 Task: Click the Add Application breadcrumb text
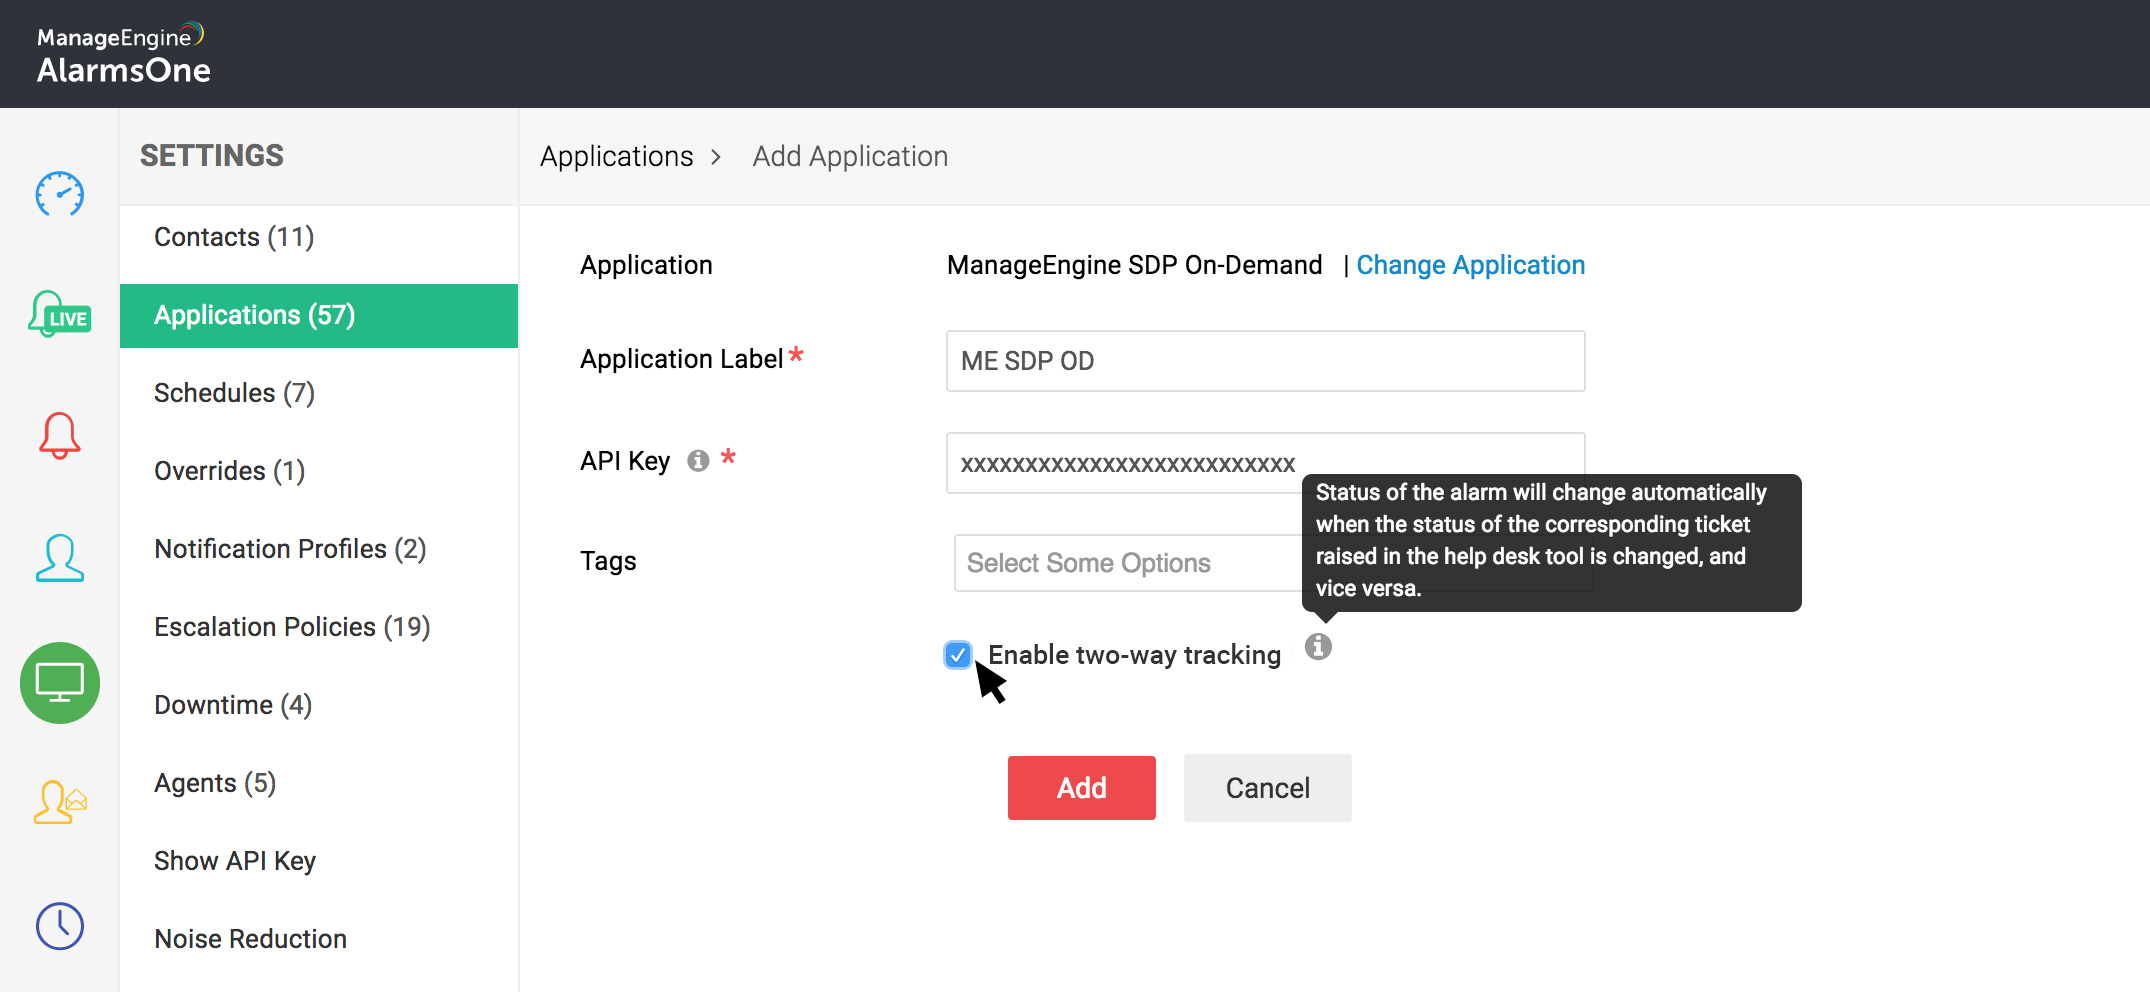click(x=850, y=156)
